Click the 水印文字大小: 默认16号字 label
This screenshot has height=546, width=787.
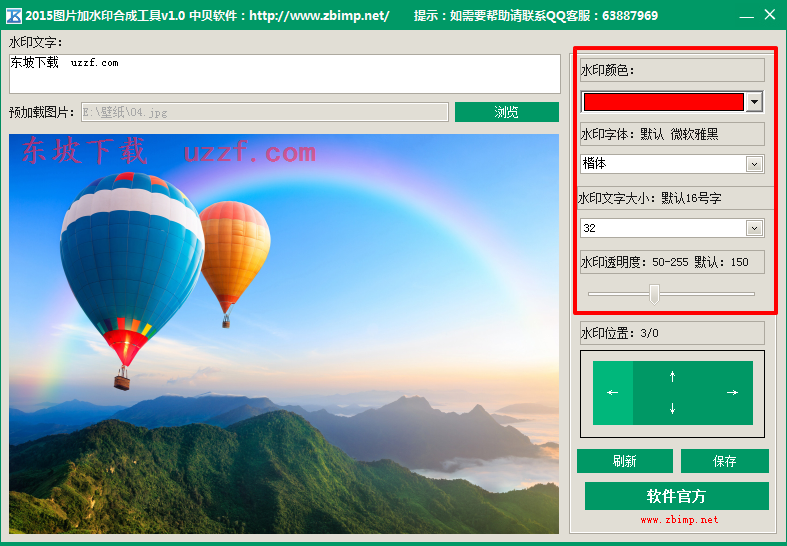(x=675, y=198)
